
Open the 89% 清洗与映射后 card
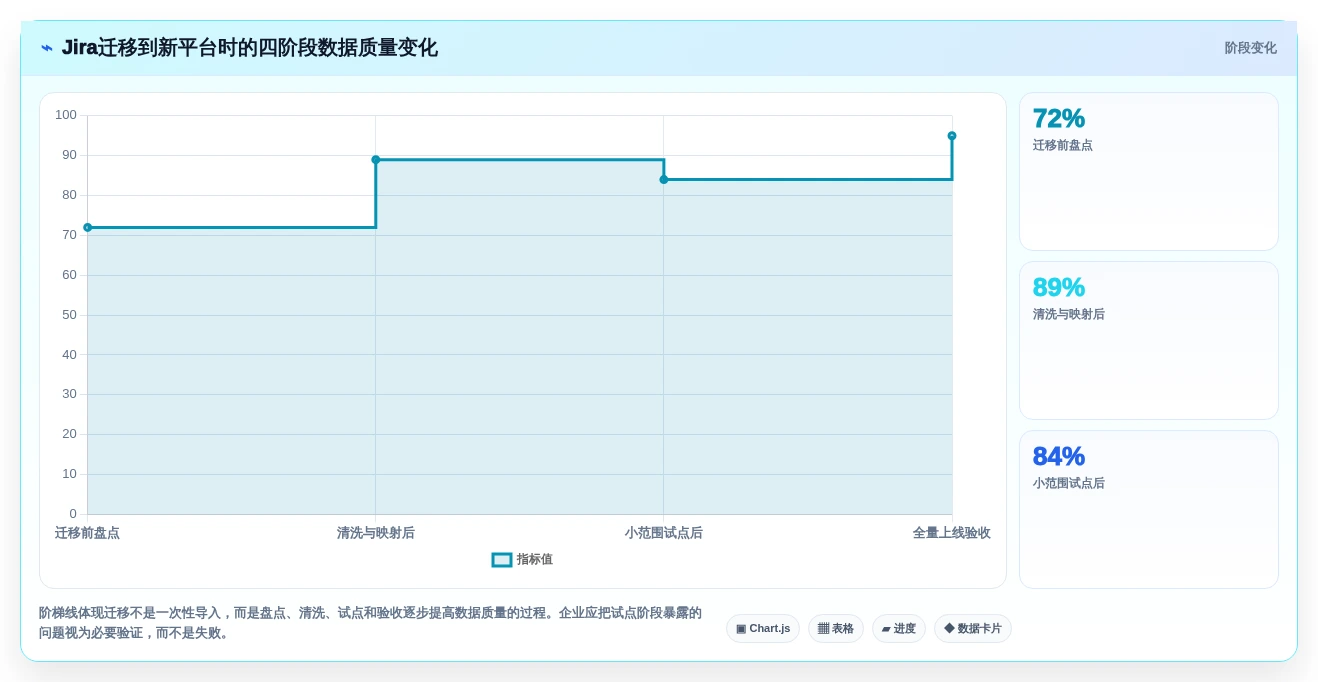tap(1149, 340)
